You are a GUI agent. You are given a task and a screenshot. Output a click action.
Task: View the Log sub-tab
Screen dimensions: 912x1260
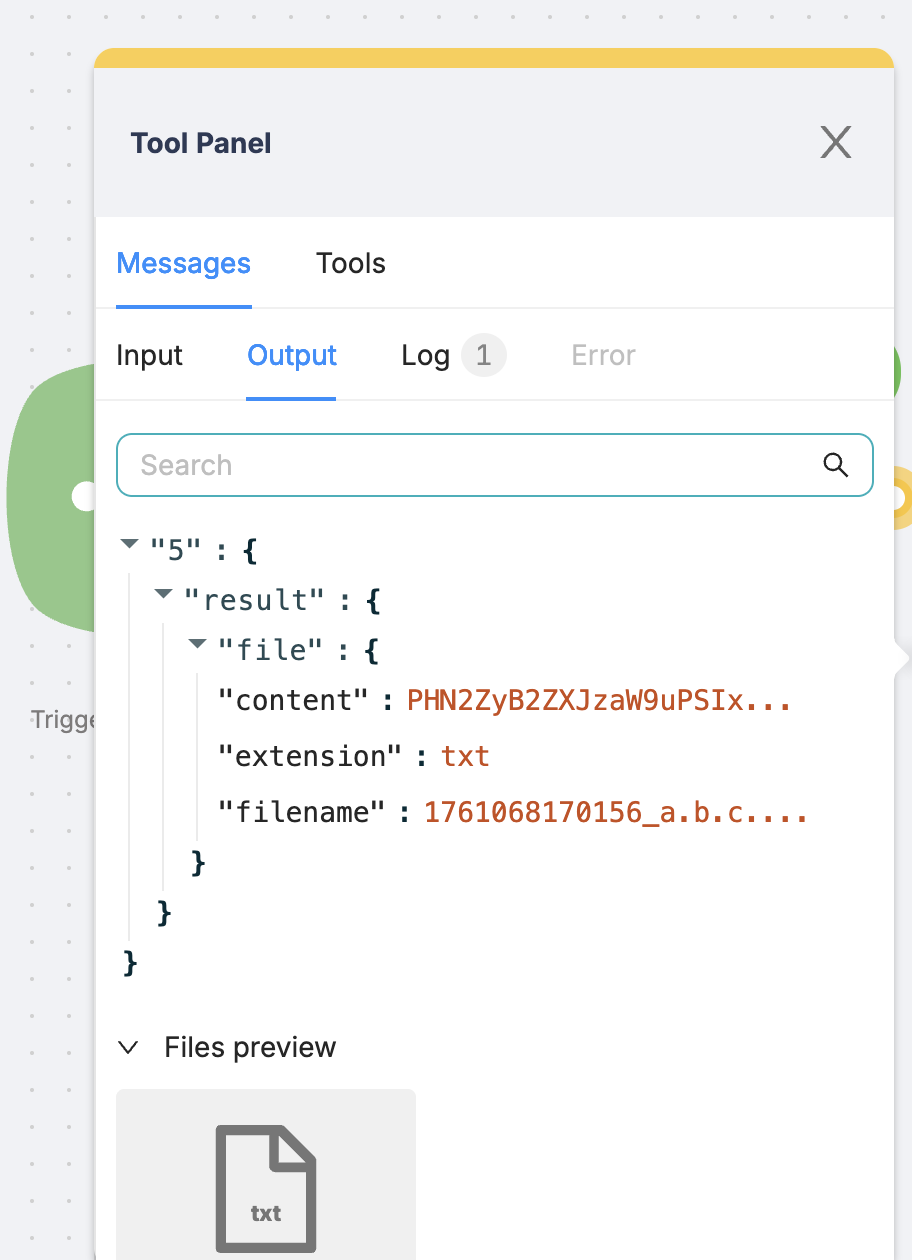pyautogui.click(x=425, y=355)
